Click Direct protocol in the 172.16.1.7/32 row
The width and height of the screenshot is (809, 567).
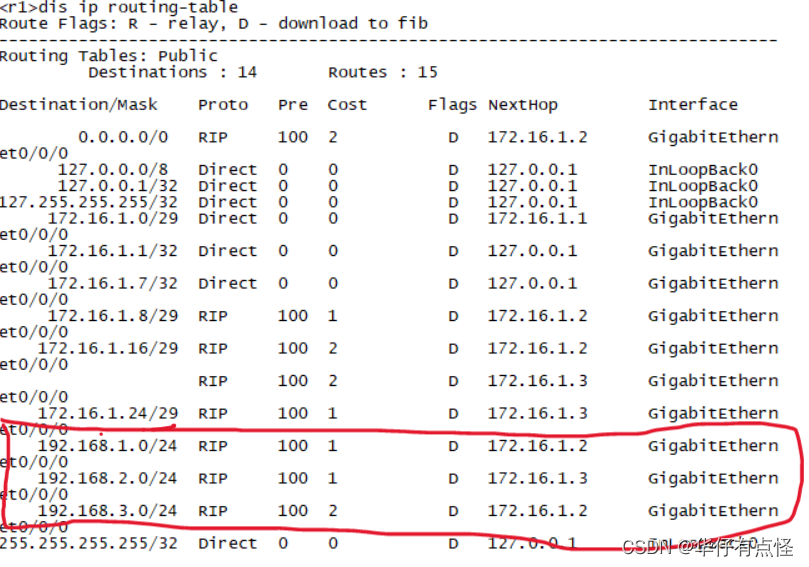(228, 283)
